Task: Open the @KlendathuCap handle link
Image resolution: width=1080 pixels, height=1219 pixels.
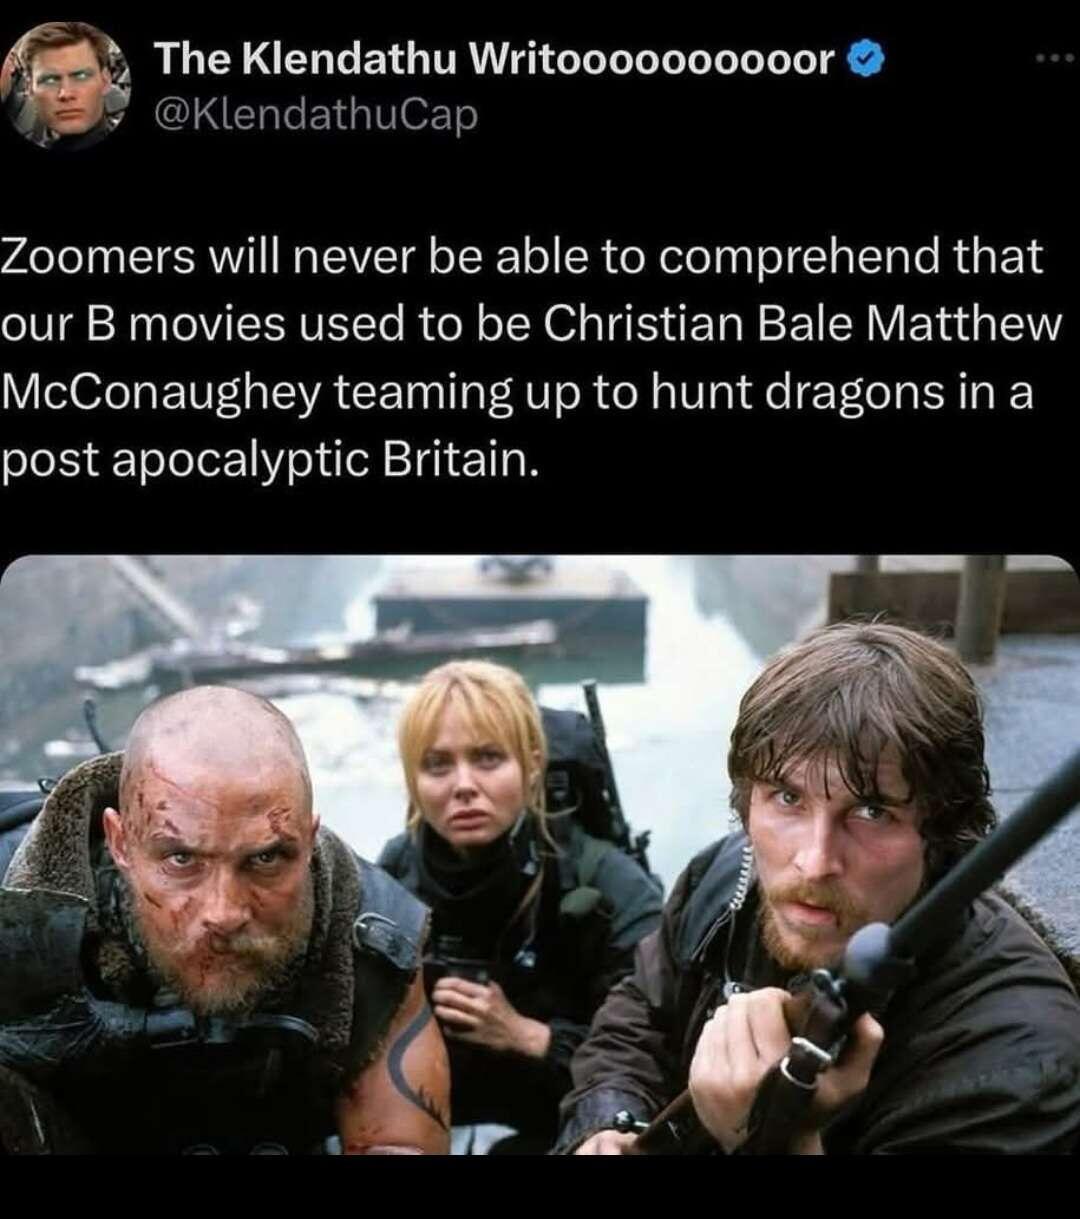Action: click(x=315, y=115)
